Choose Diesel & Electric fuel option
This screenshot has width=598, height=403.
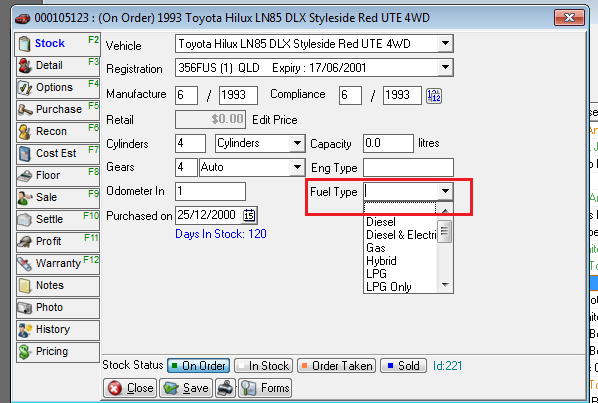pyautogui.click(x=400, y=235)
